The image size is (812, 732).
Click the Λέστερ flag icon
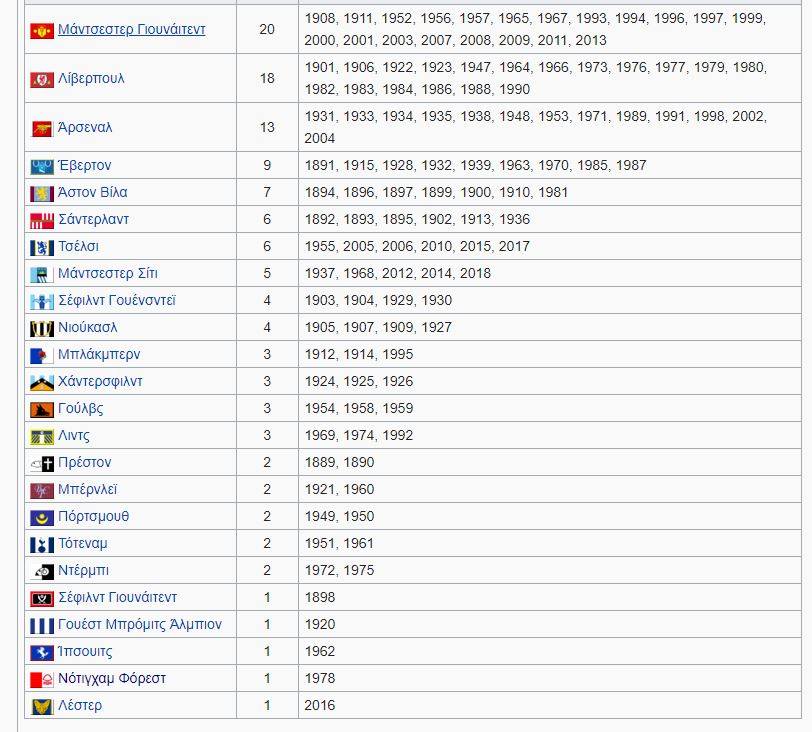42,706
